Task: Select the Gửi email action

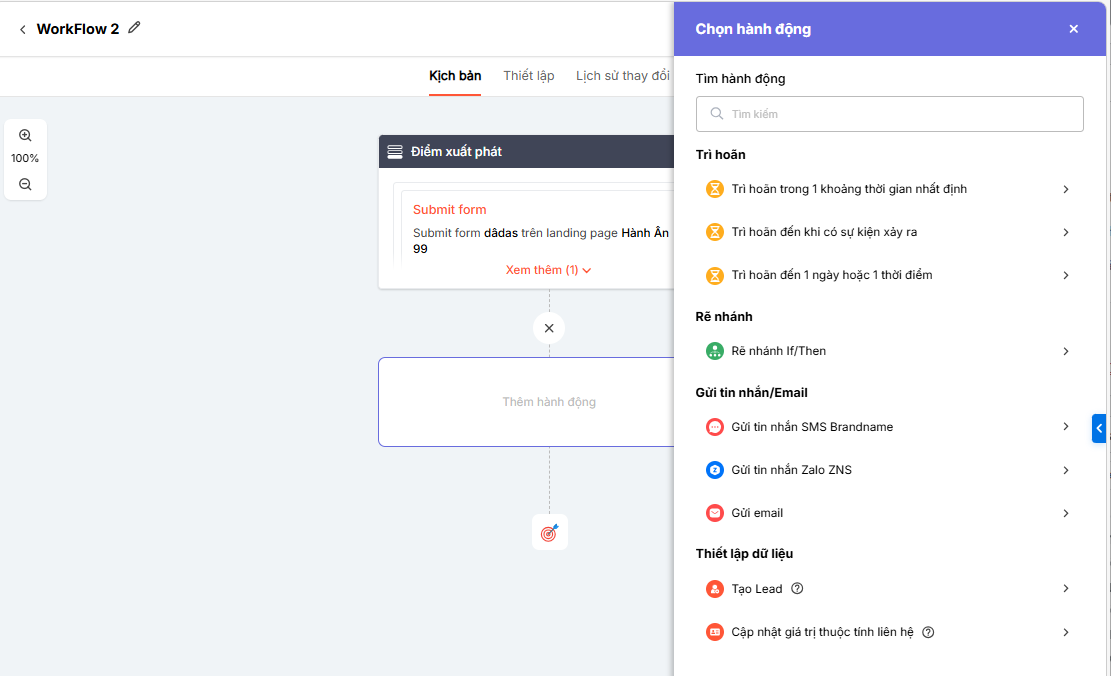Action: pyautogui.click(x=888, y=513)
